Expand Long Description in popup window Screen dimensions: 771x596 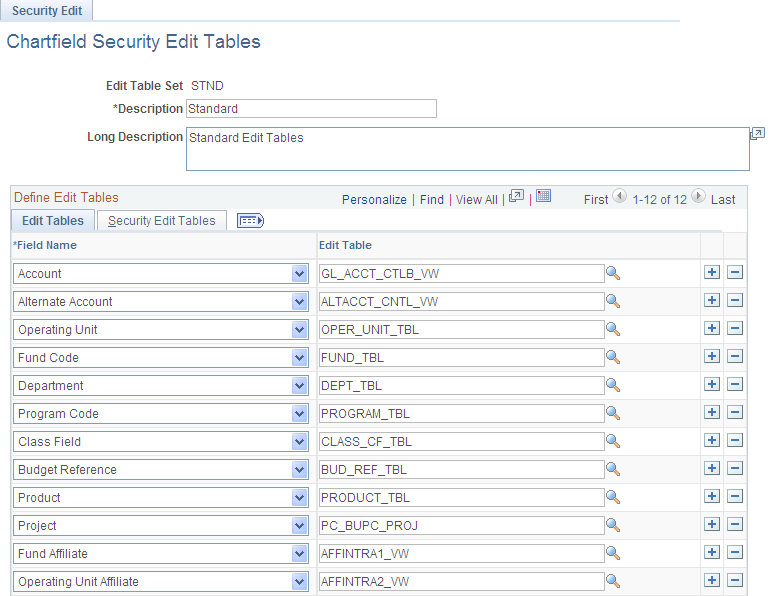coord(757,133)
